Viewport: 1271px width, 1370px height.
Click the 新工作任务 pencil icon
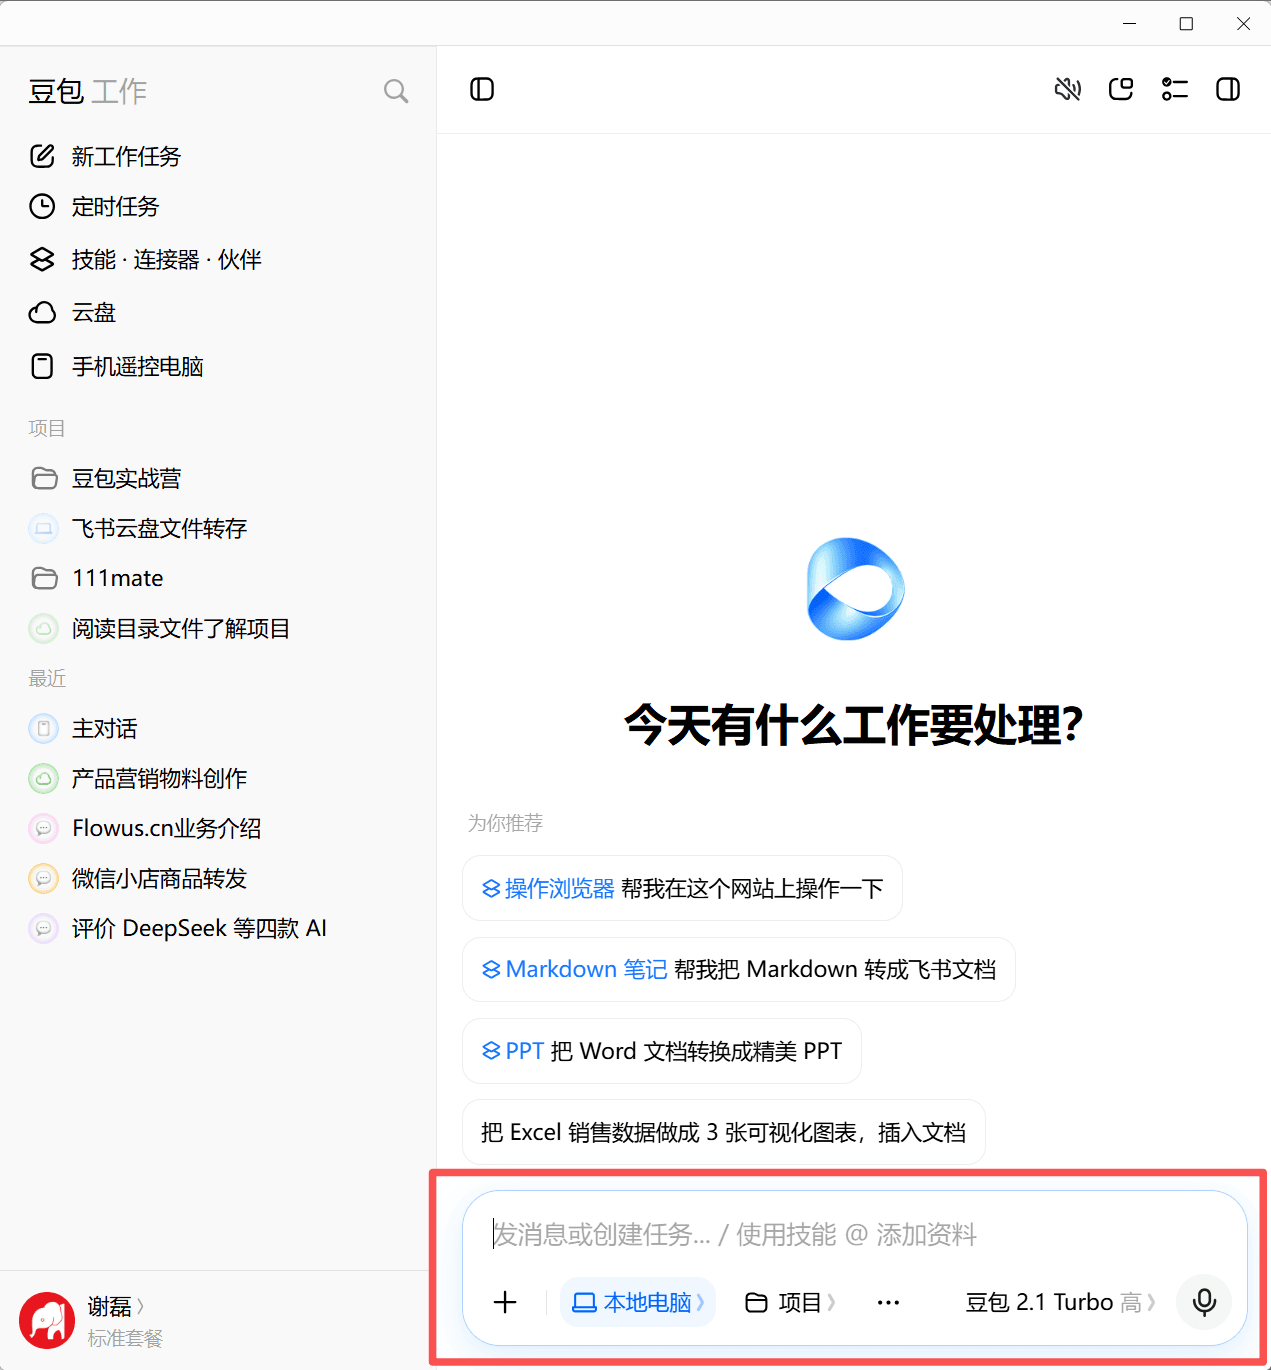pos(42,156)
